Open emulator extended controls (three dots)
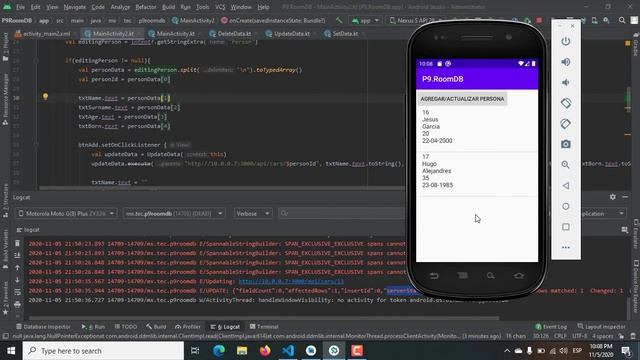This screenshot has height=360, width=640. (x=566, y=247)
